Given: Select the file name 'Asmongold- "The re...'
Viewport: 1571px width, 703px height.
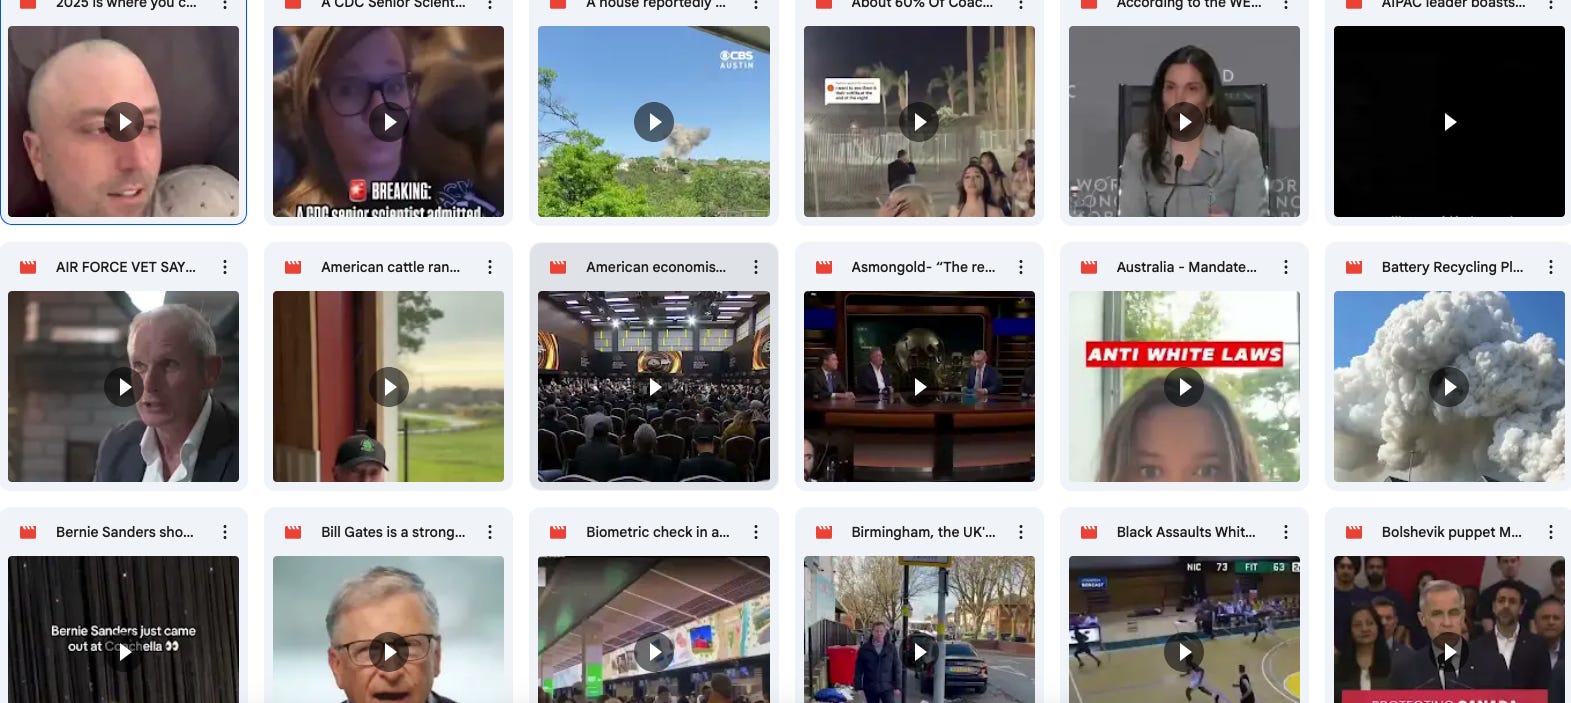Looking at the screenshot, I should (923, 267).
